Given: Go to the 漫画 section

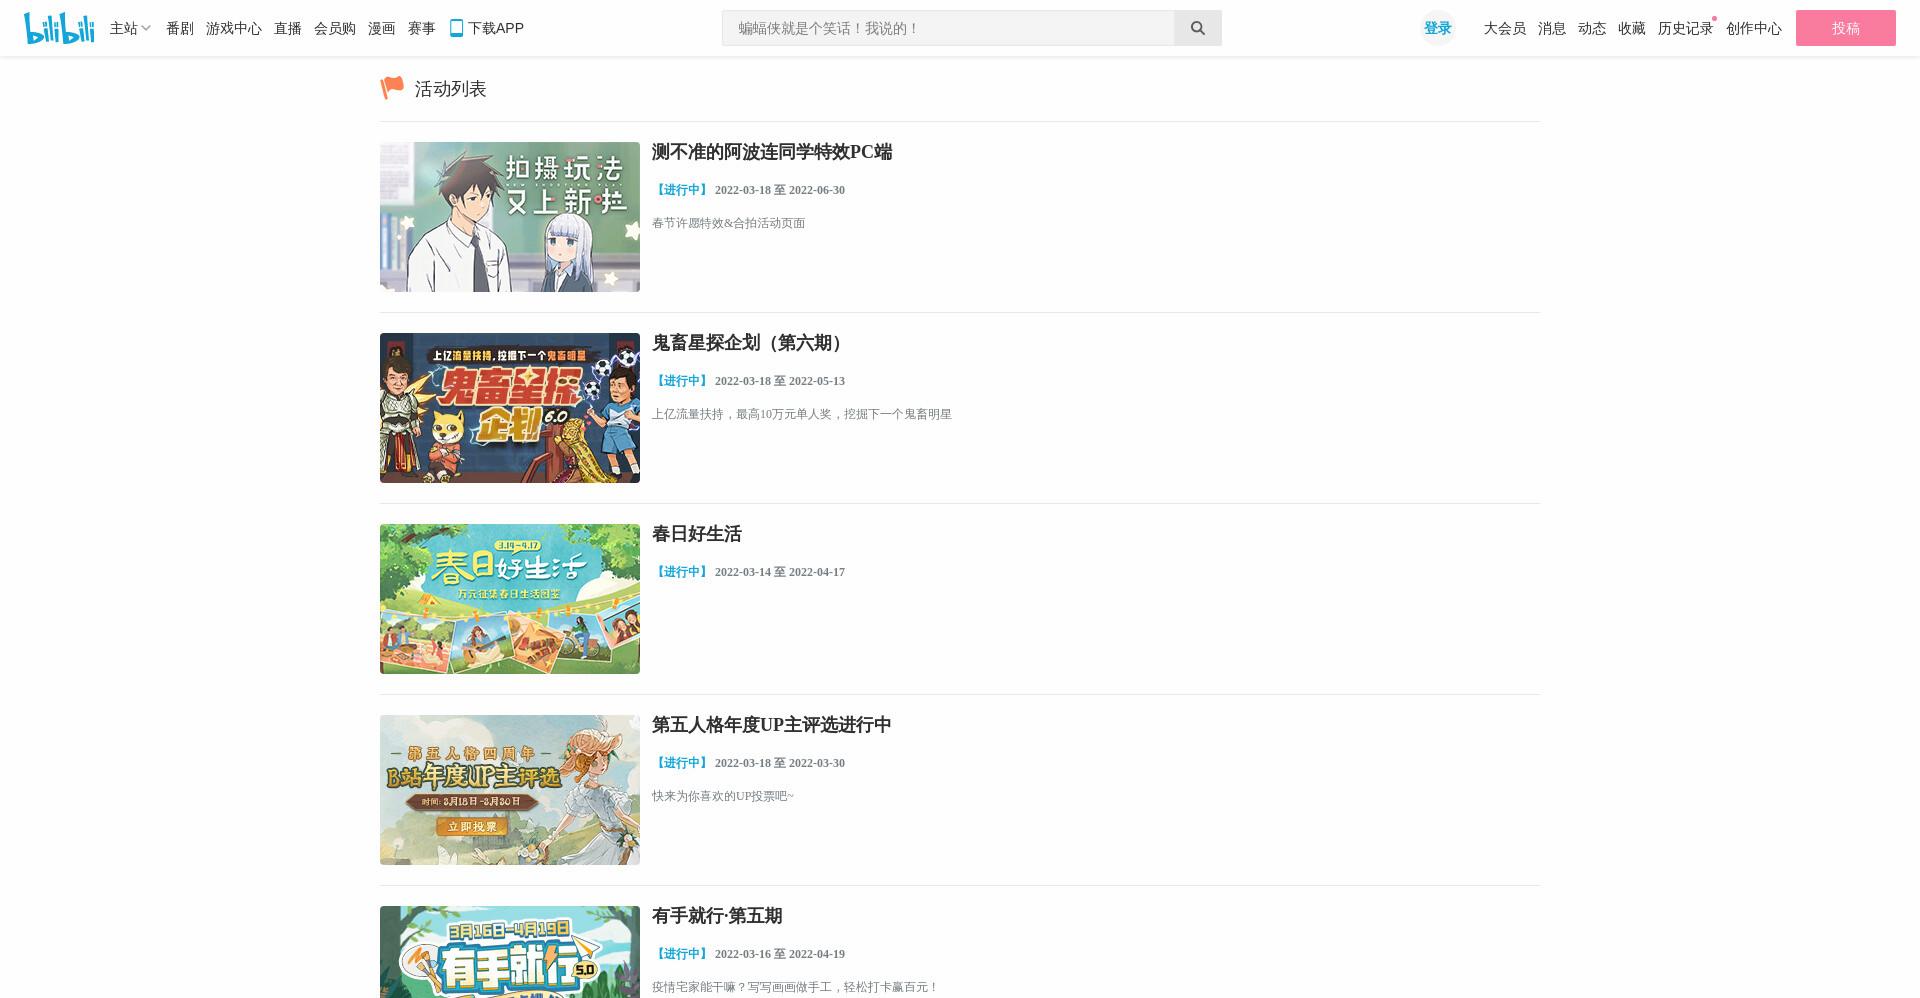Looking at the screenshot, I should coord(382,28).
